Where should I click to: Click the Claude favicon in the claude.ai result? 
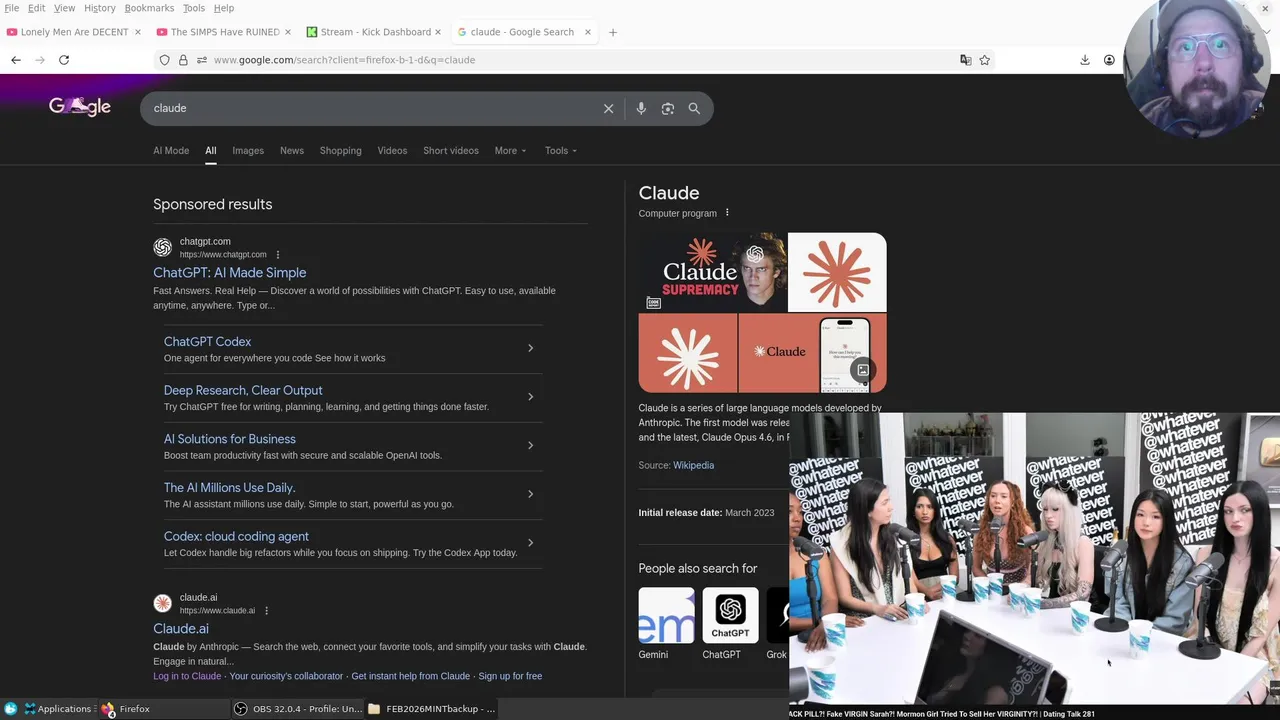pyautogui.click(x=162, y=603)
